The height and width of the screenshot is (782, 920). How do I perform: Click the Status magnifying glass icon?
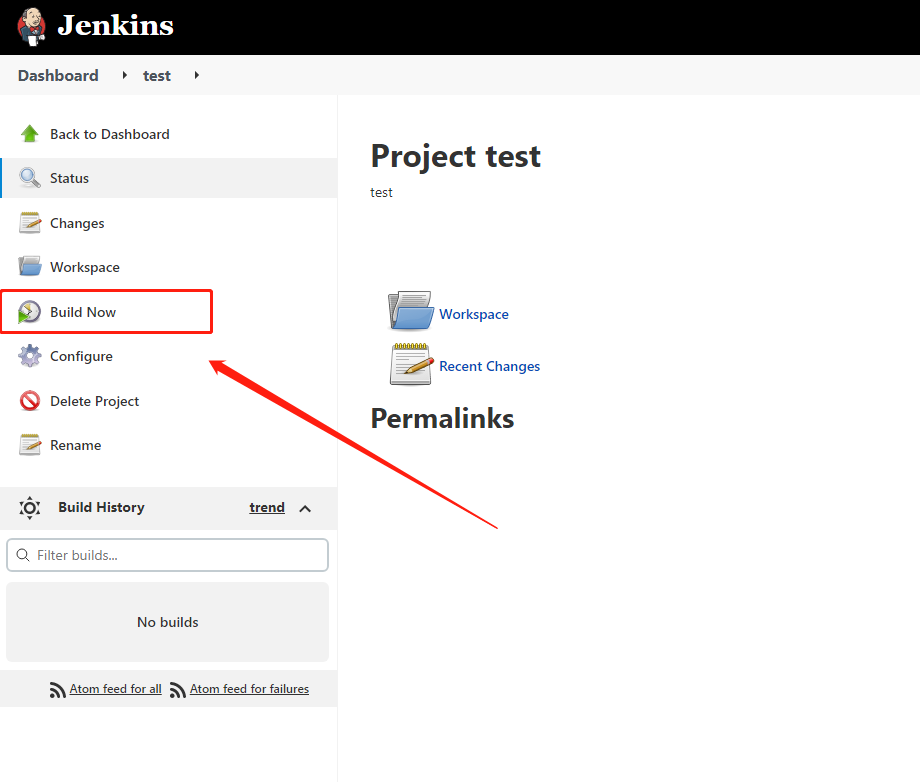click(x=30, y=178)
